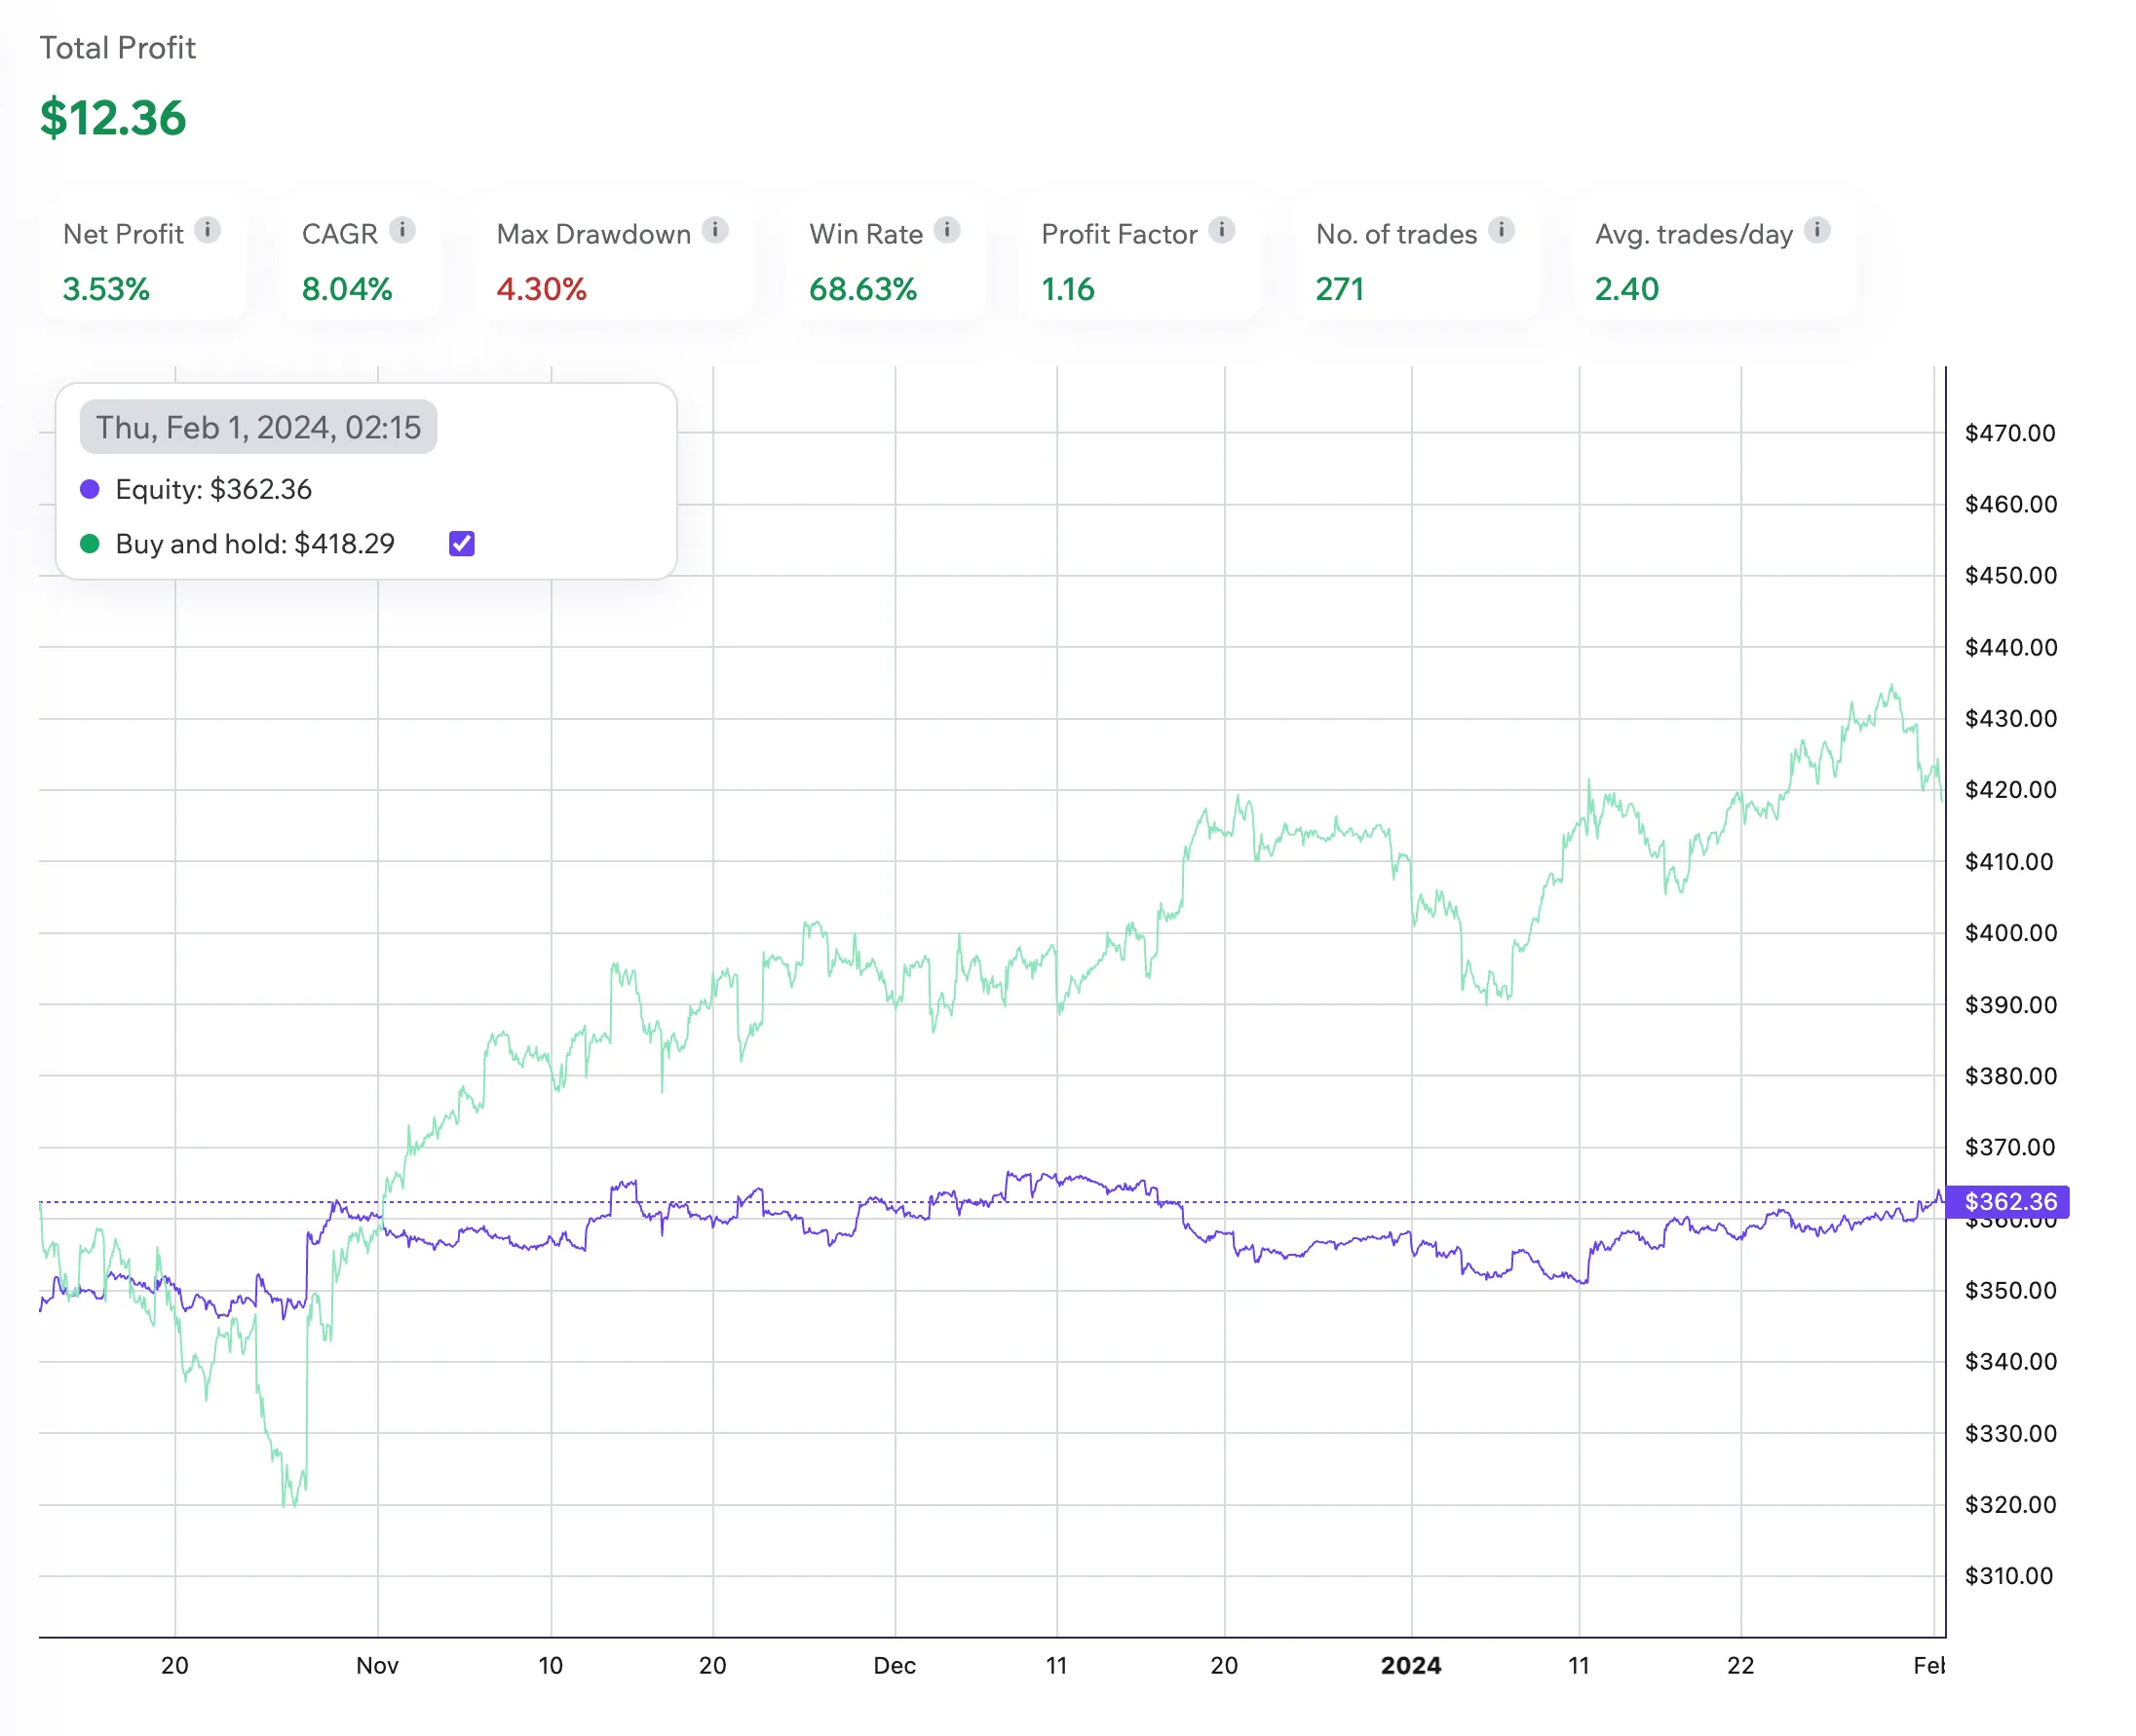Click the CAGR value 8.04%
Screen dimensions: 2136x1736
[x=347, y=289]
